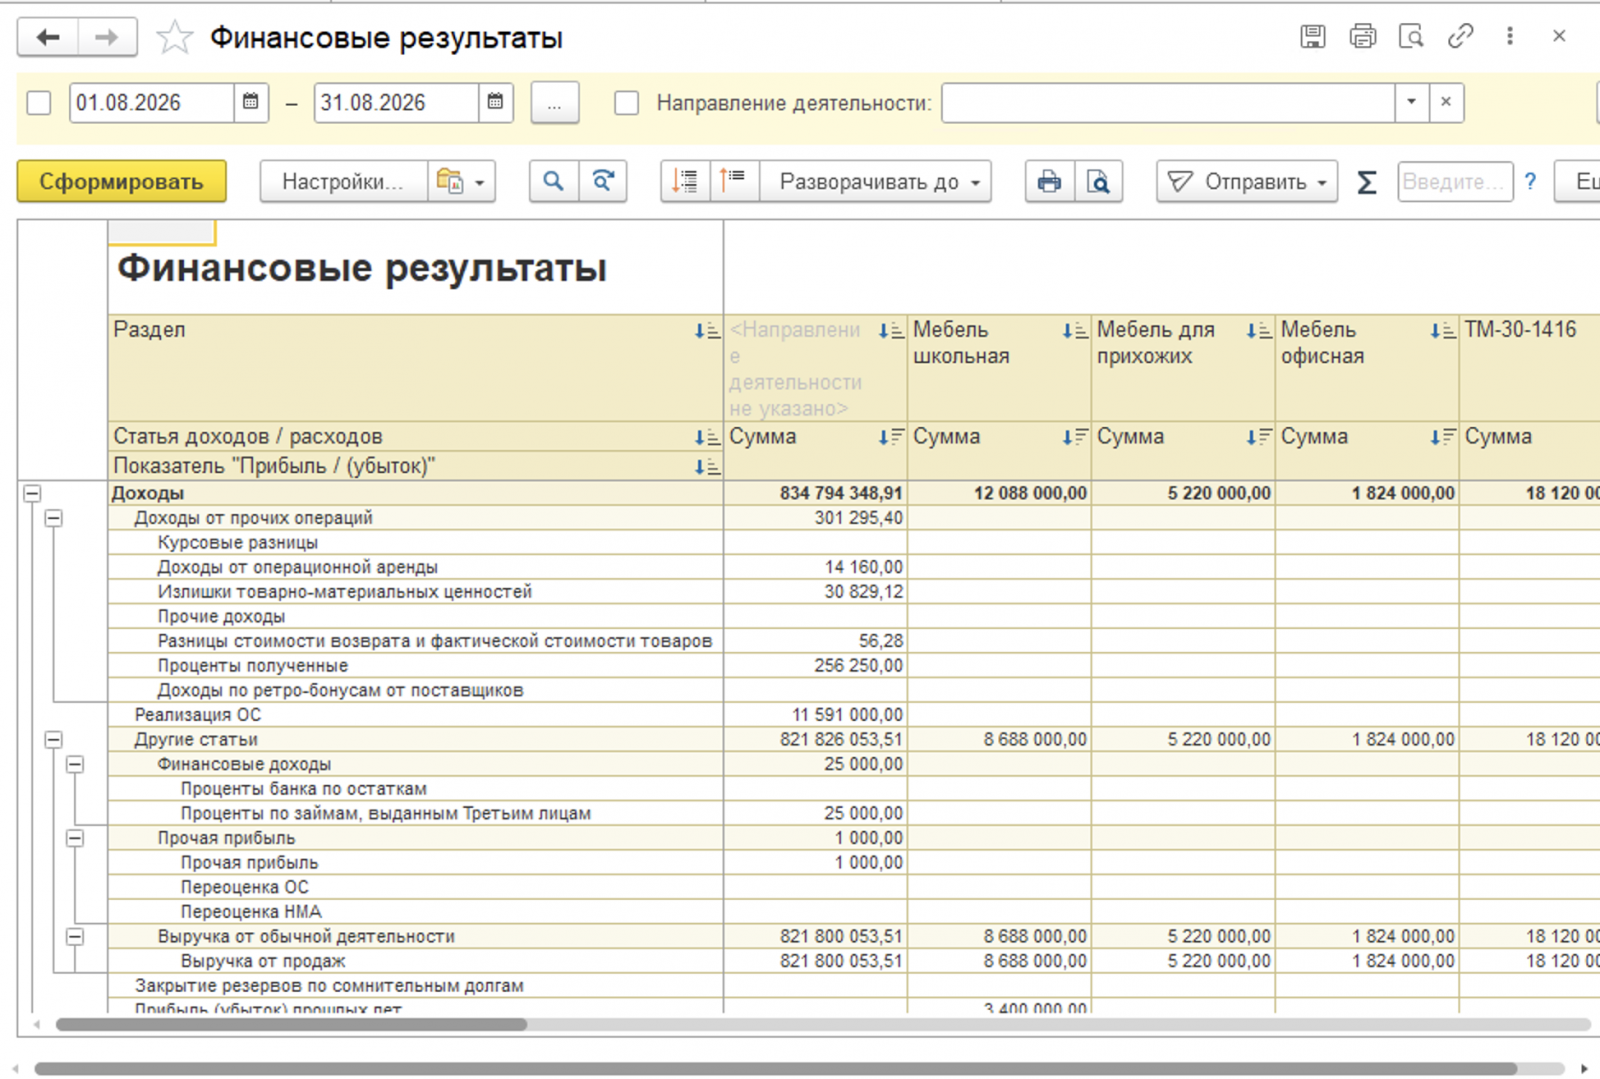Open toolbar print preview icon
1600x1079 pixels.
pyautogui.click(x=1098, y=181)
